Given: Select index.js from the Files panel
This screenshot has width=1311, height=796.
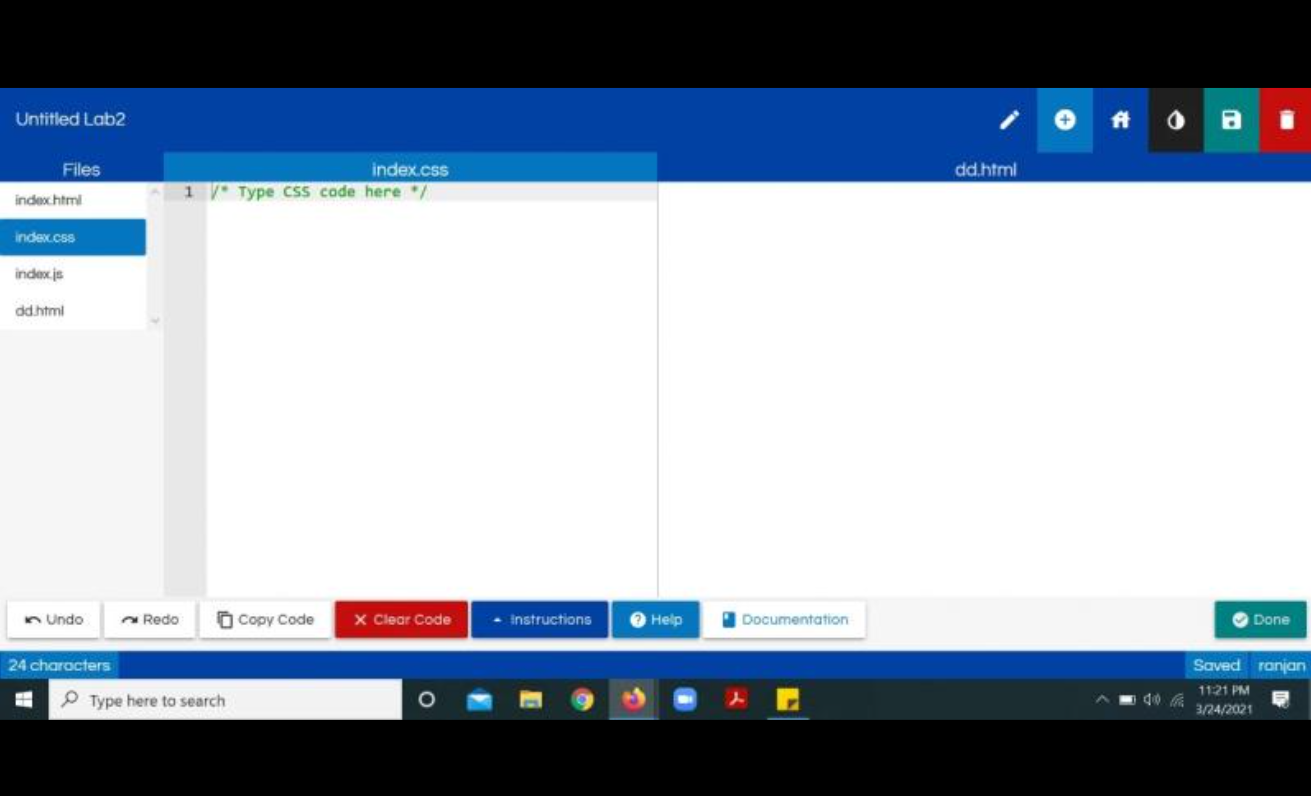Looking at the screenshot, I should click(40, 274).
